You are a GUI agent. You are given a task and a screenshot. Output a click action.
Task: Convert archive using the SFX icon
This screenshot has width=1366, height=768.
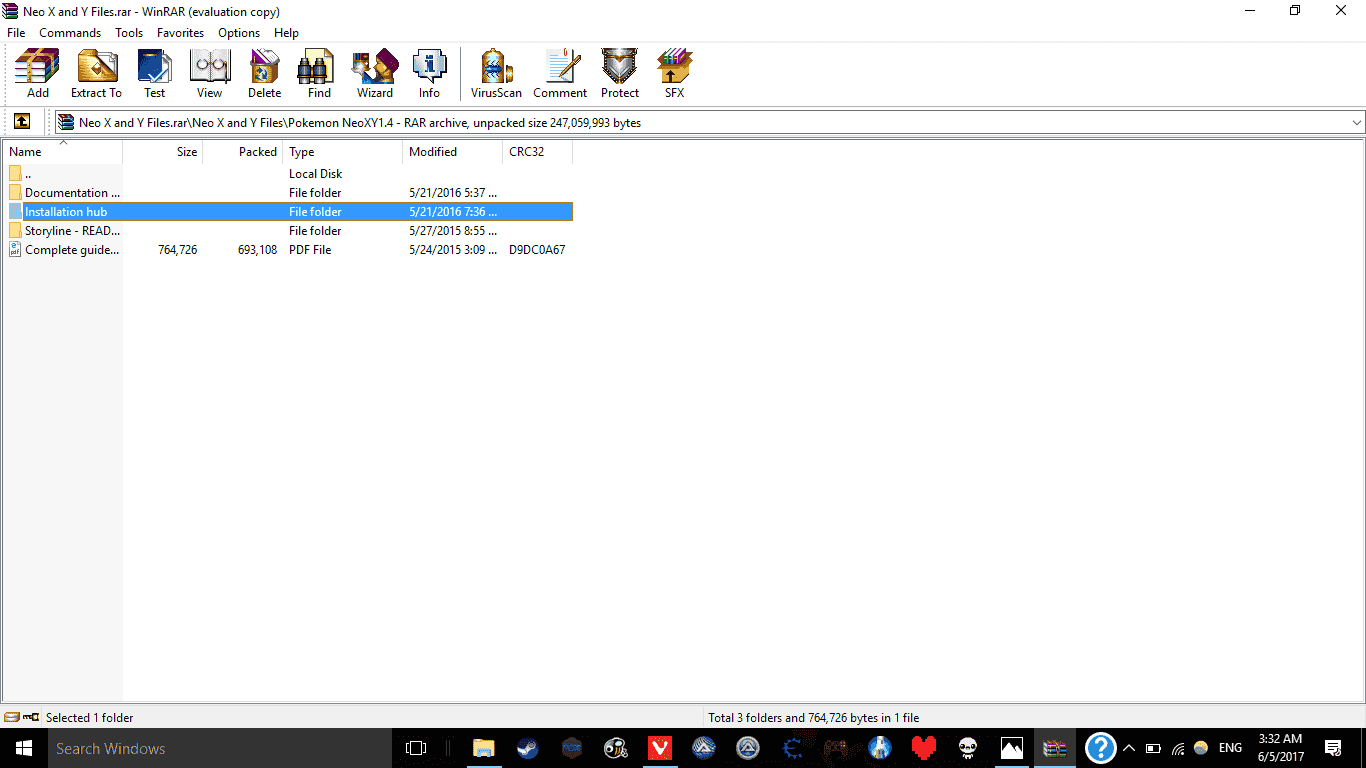(x=674, y=73)
